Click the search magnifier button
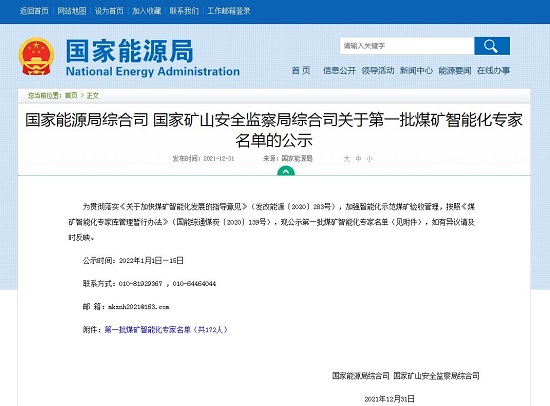The height and width of the screenshot is (406, 550). point(492,46)
